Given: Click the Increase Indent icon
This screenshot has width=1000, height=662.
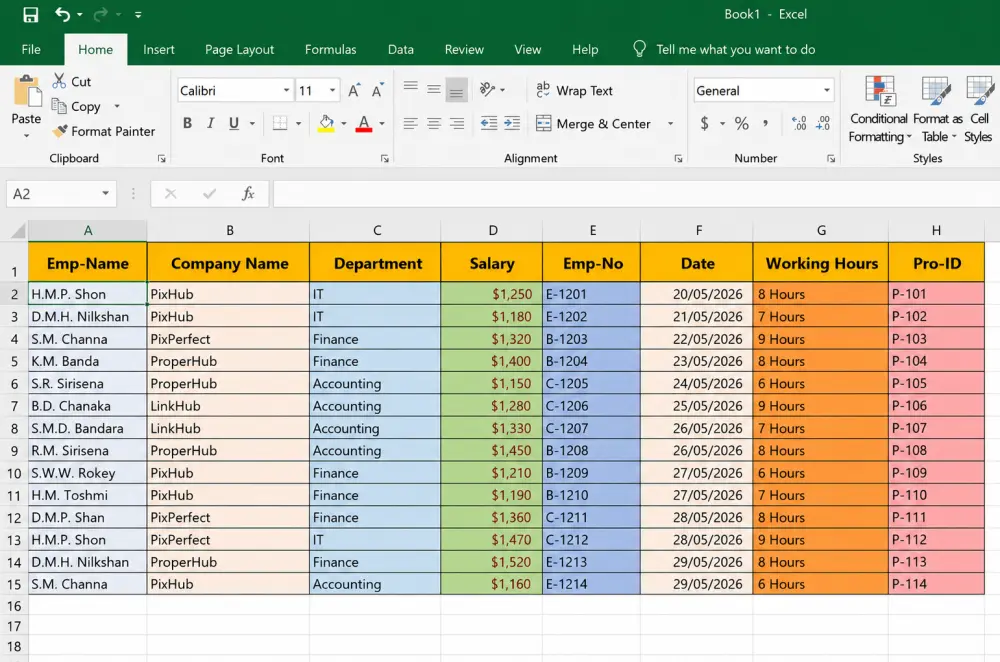Looking at the screenshot, I should [512, 123].
